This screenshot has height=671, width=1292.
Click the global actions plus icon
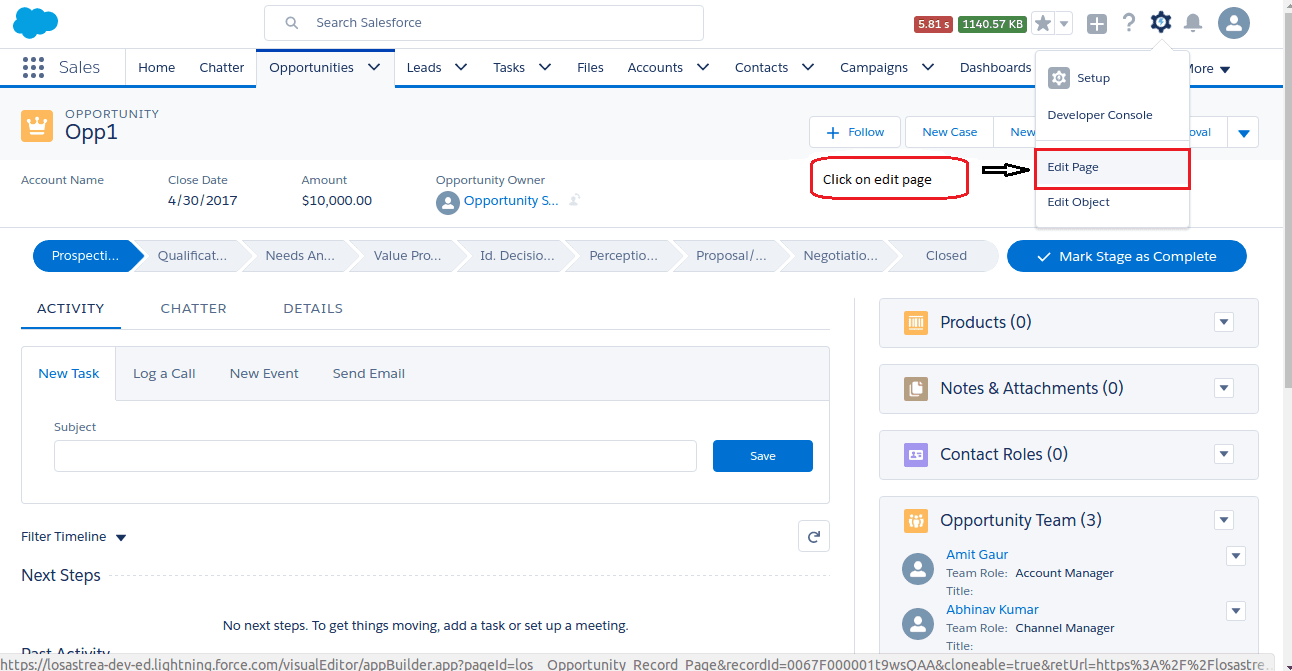click(x=1097, y=23)
